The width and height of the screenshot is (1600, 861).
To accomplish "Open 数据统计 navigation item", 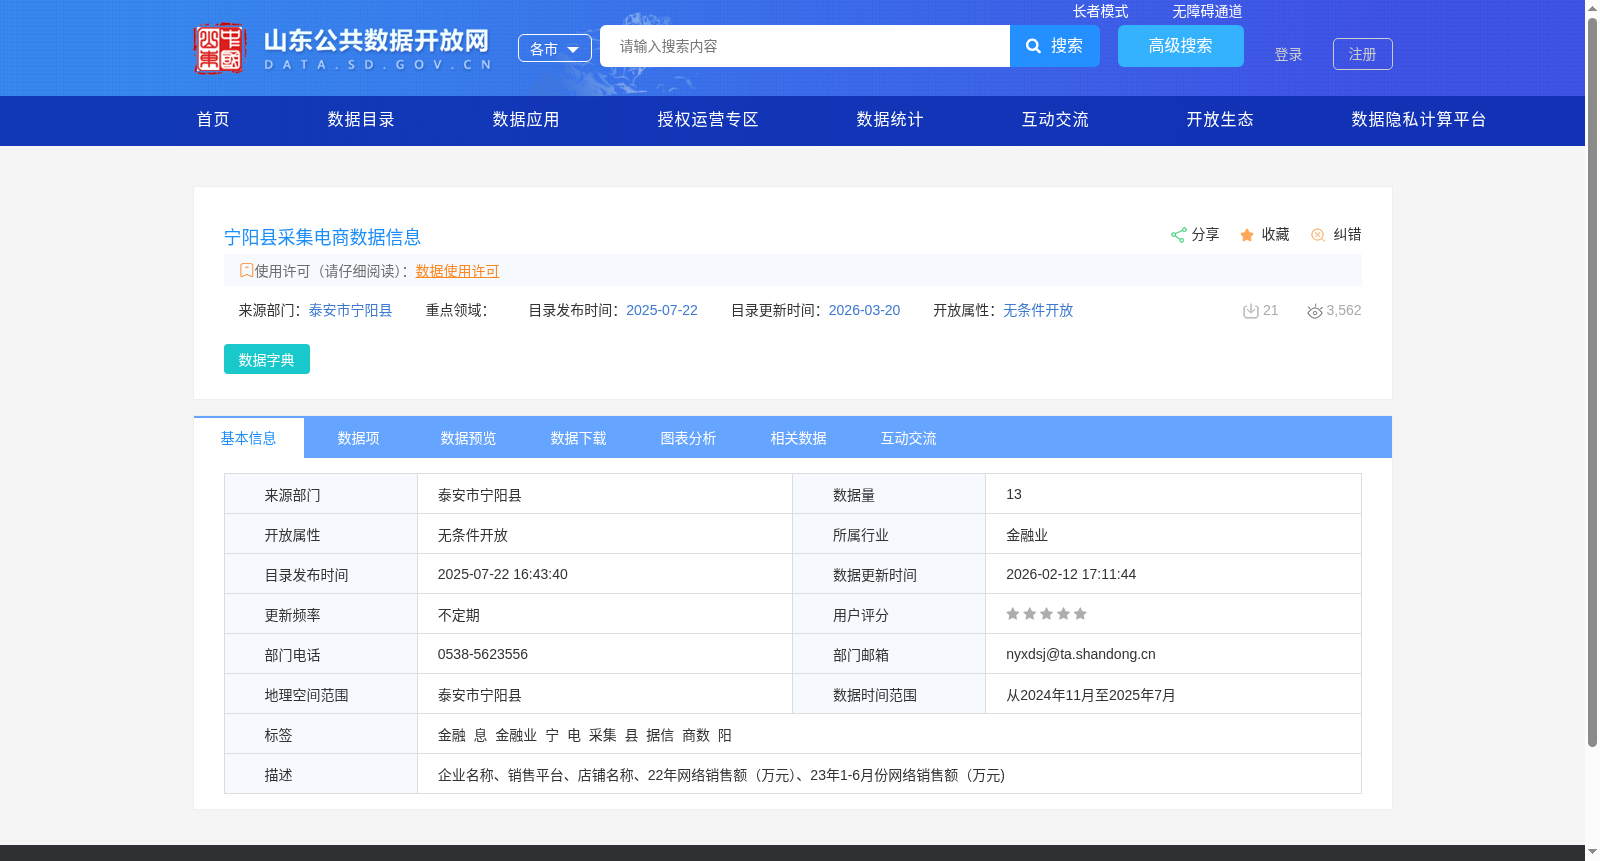I will click(x=890, y=120).
